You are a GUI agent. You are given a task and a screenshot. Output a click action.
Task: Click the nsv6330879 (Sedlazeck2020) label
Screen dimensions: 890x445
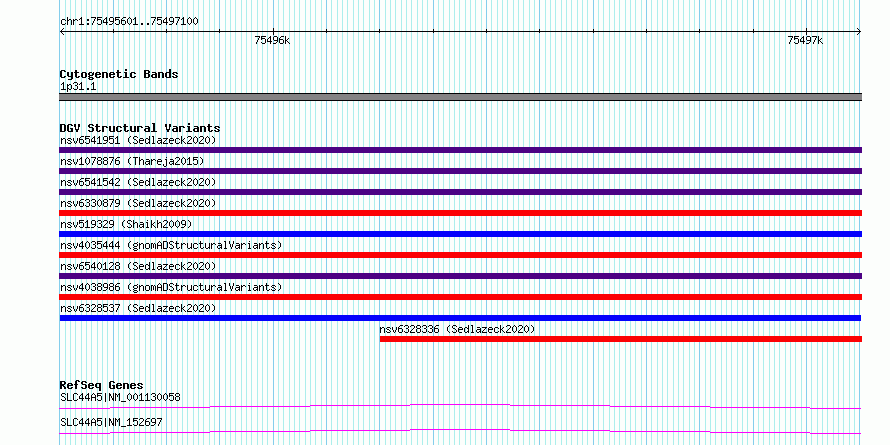[138, 203]
